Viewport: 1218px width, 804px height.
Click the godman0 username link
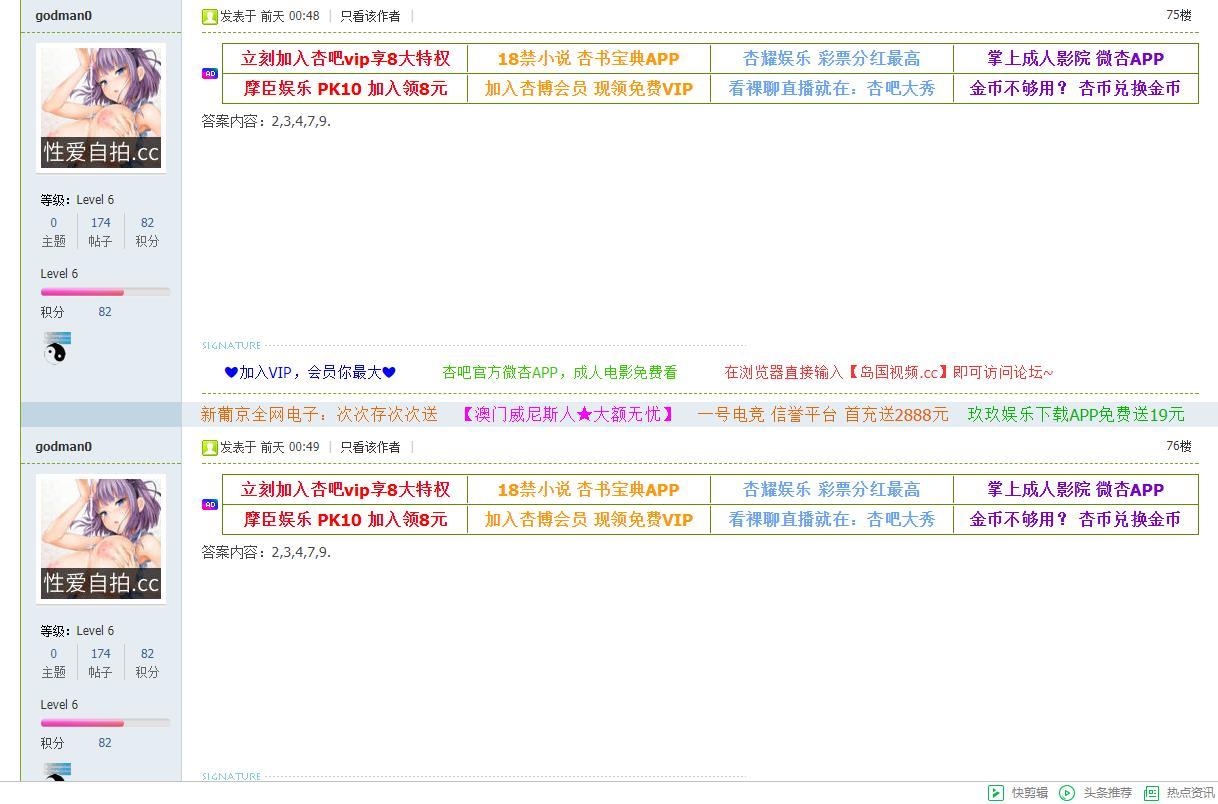63,15
